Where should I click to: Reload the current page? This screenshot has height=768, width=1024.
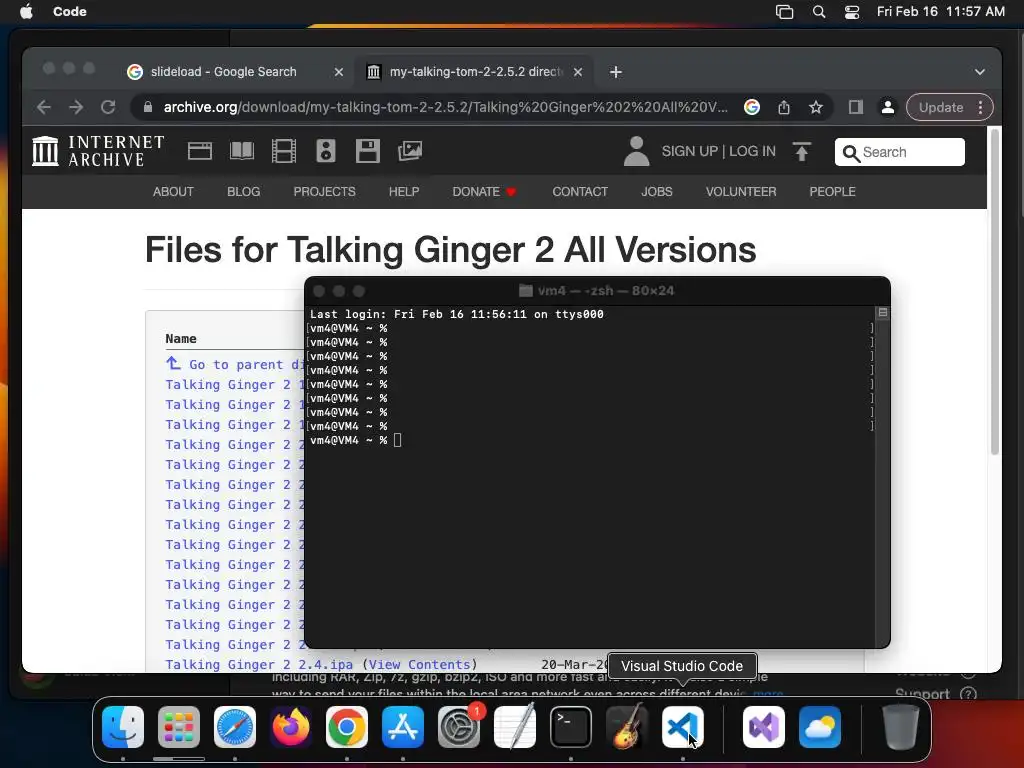tap(108, 107)
